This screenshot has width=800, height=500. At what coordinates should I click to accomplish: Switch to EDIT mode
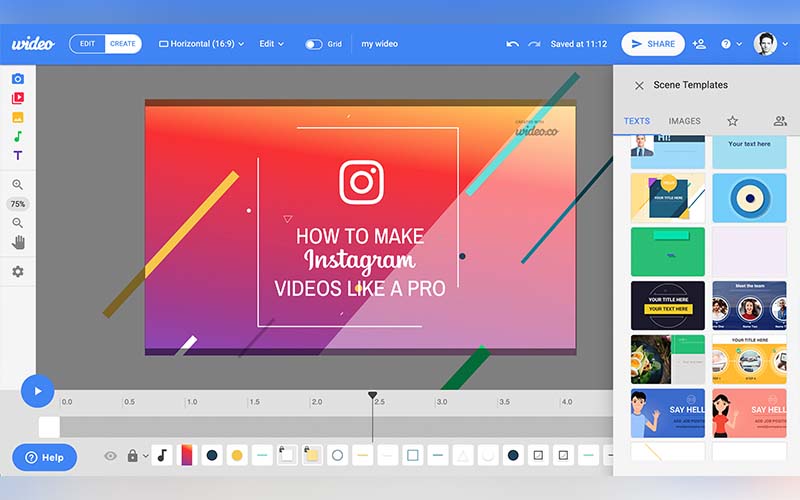coord(87,44)
